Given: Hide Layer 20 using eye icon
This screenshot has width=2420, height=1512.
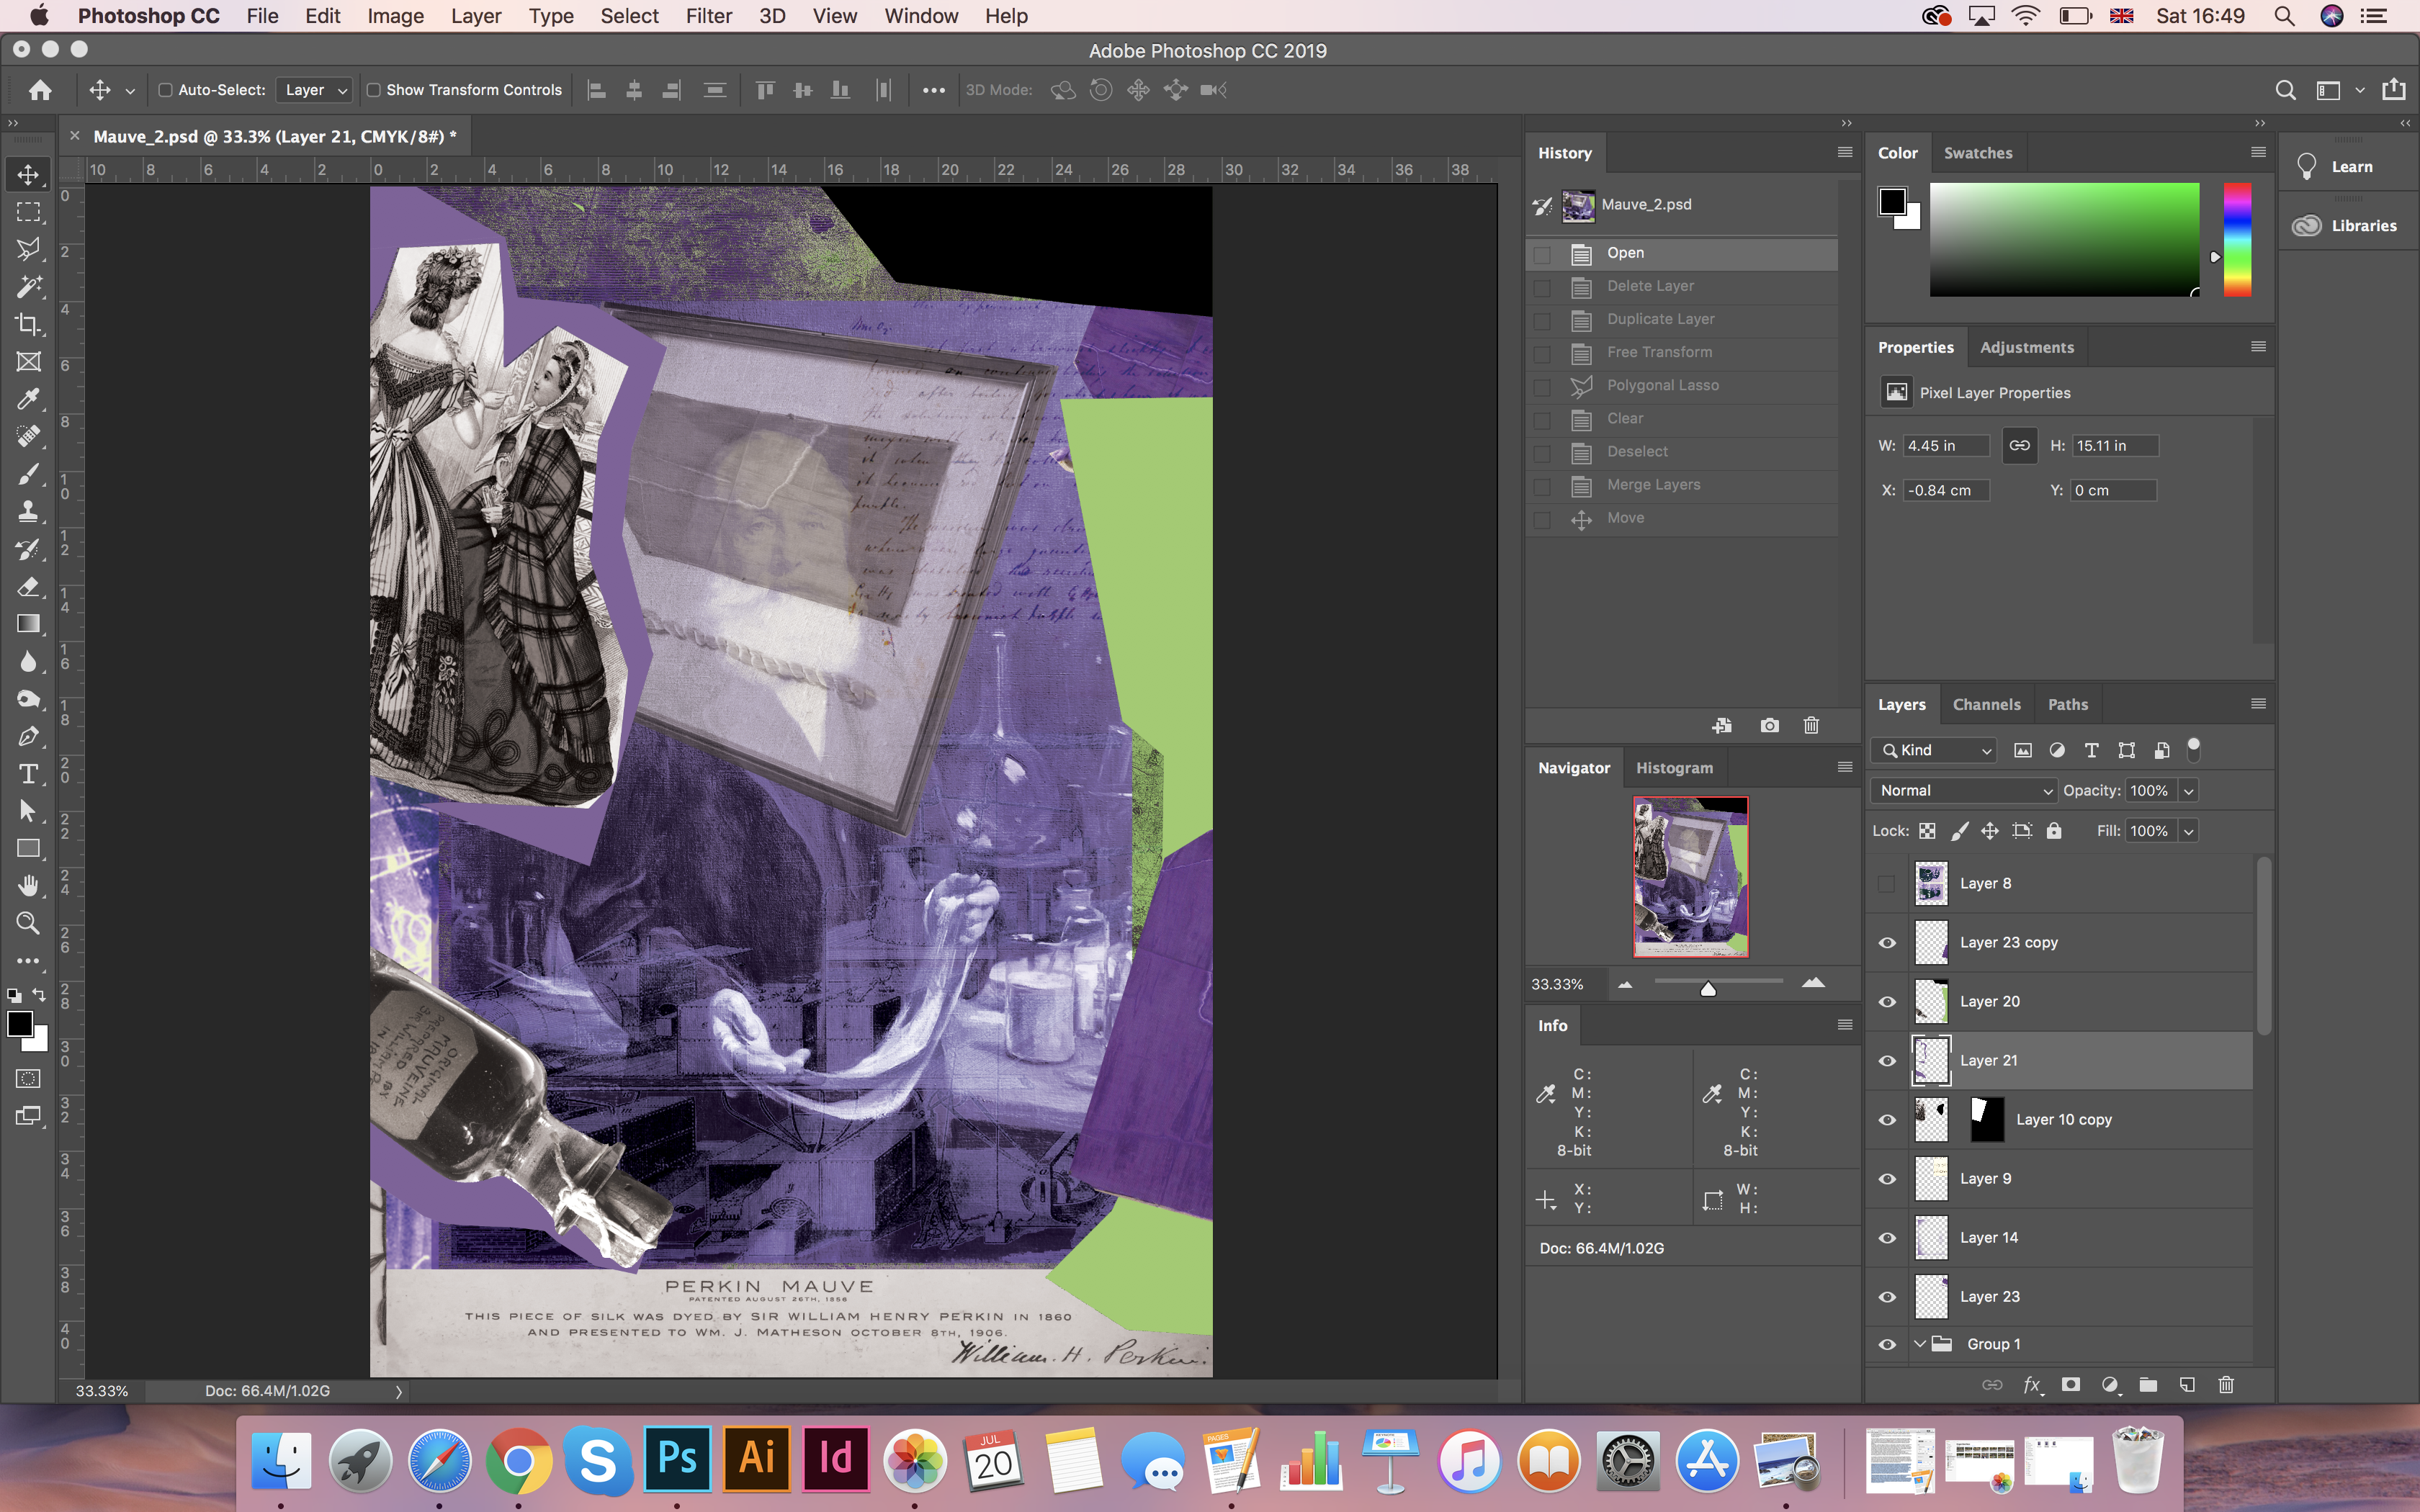Looking at the screenshot, I should pos(1887,1002).
